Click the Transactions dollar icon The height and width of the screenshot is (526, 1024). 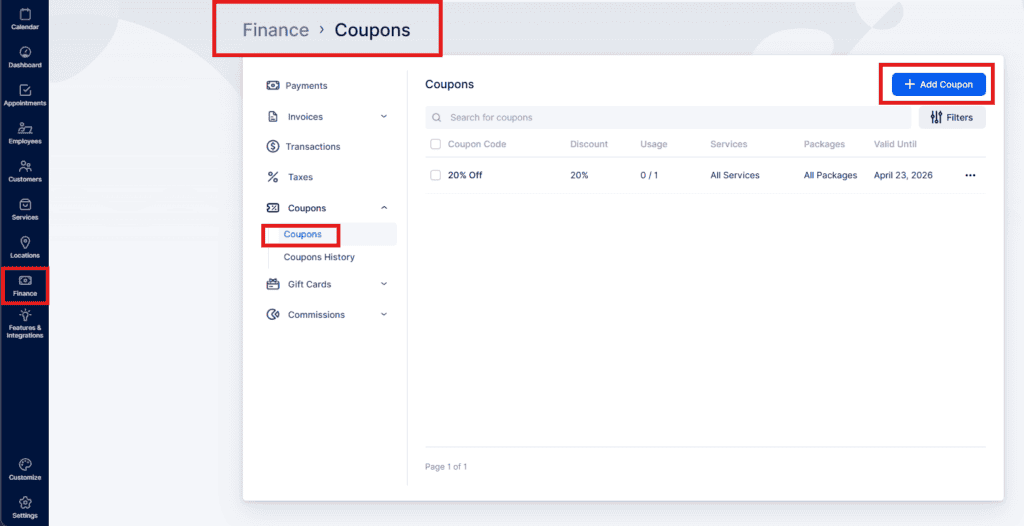pyautogui.click(x=273, y=146)
